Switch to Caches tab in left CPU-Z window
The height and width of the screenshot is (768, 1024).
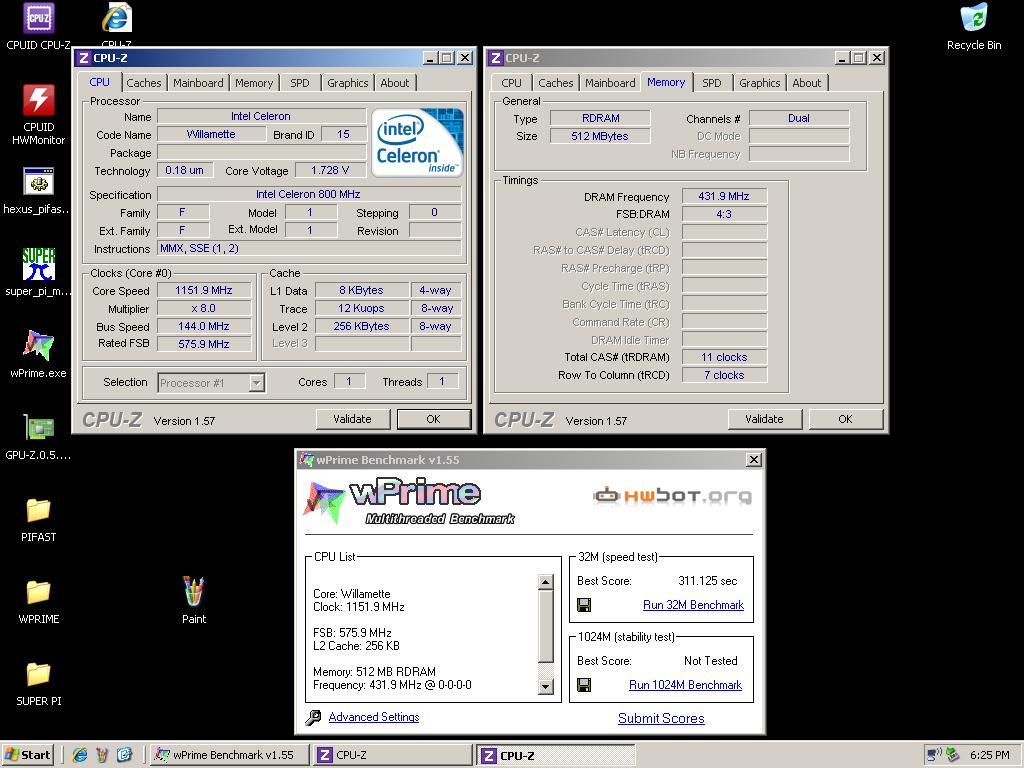pyautogui.click(x=144, y=83)
